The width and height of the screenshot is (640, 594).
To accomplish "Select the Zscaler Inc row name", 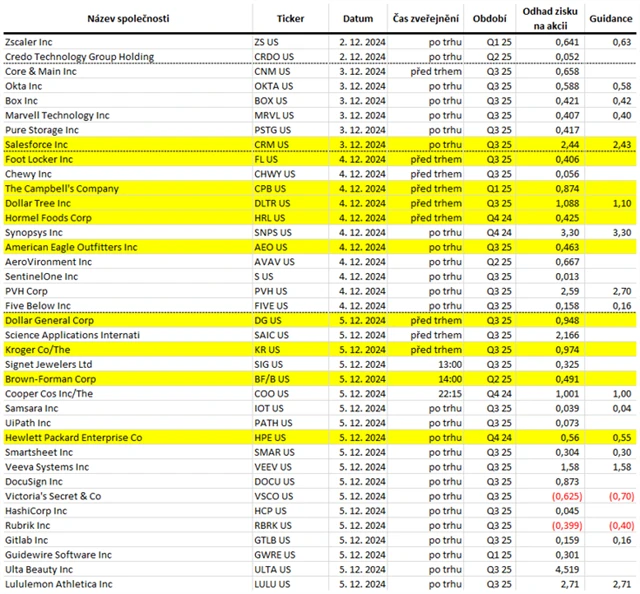I will 33,43.
